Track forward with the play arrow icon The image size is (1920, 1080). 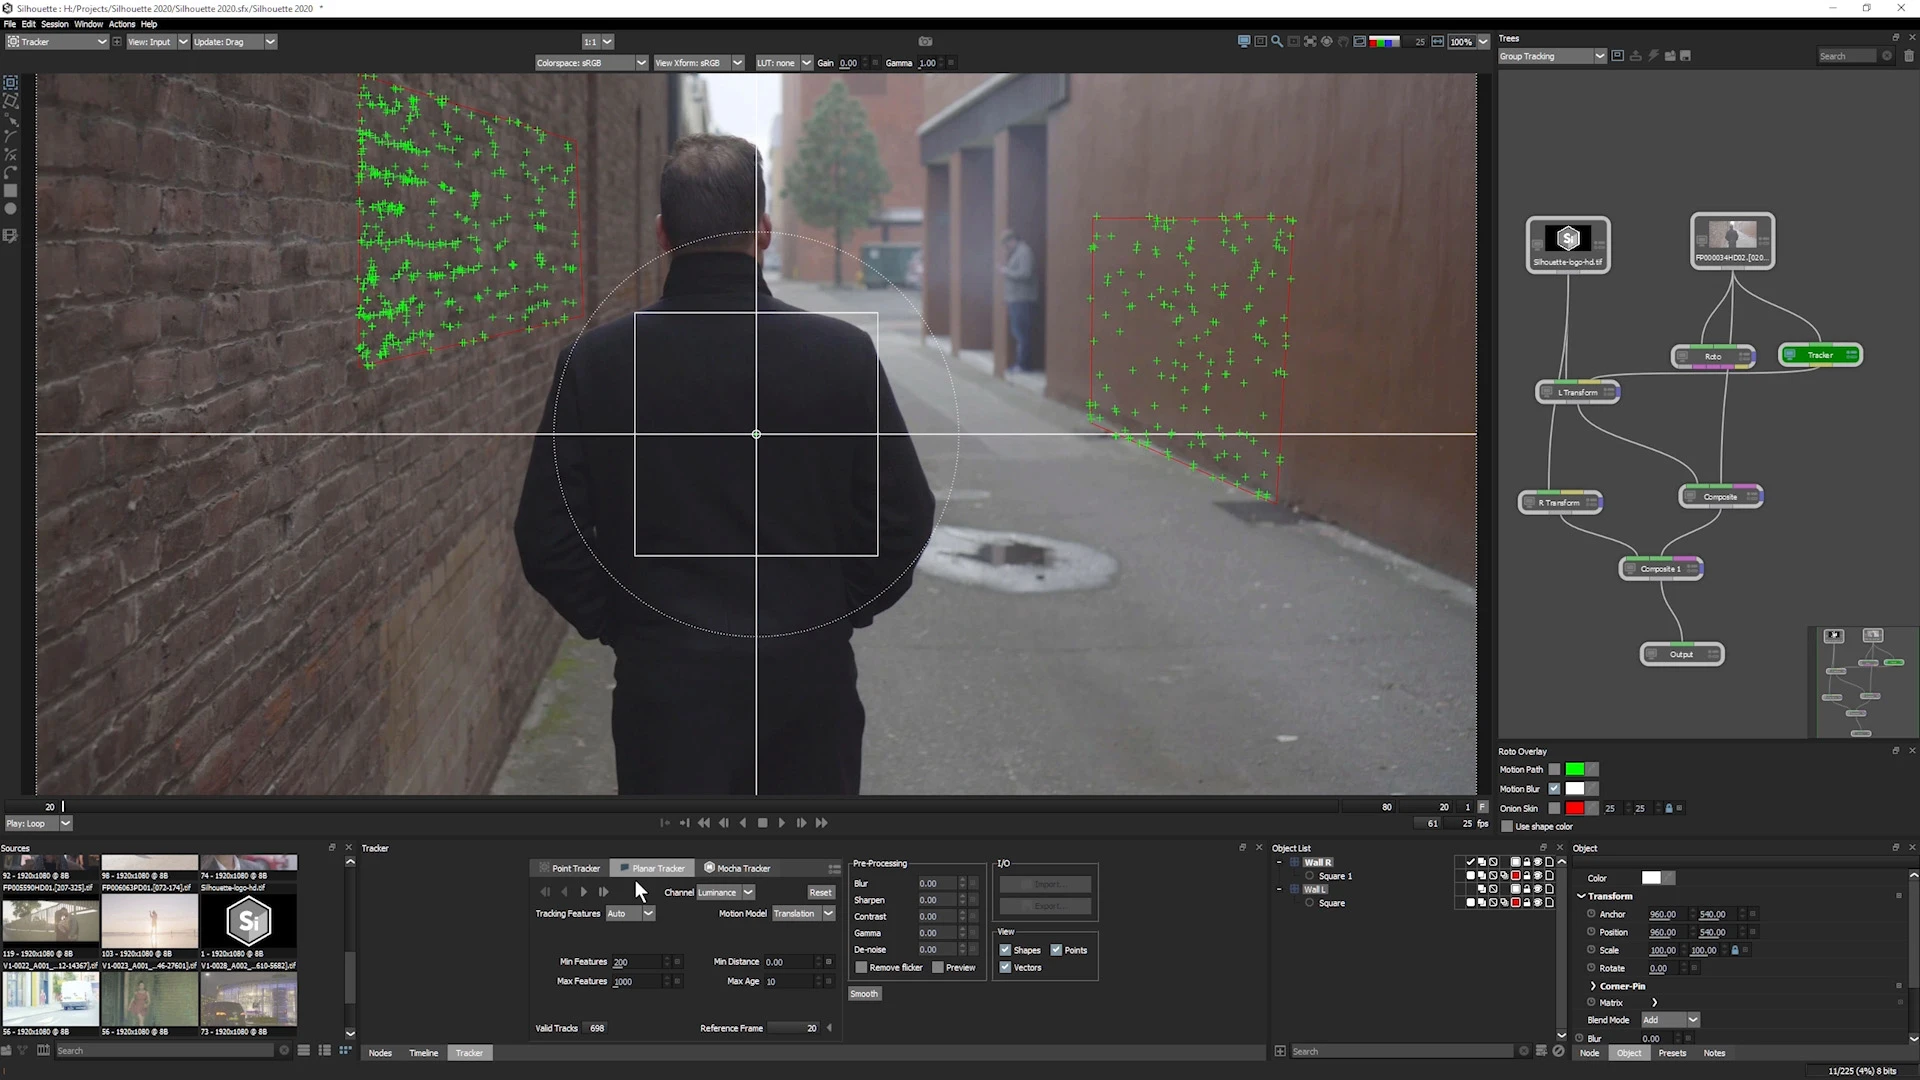pos(584,891)
